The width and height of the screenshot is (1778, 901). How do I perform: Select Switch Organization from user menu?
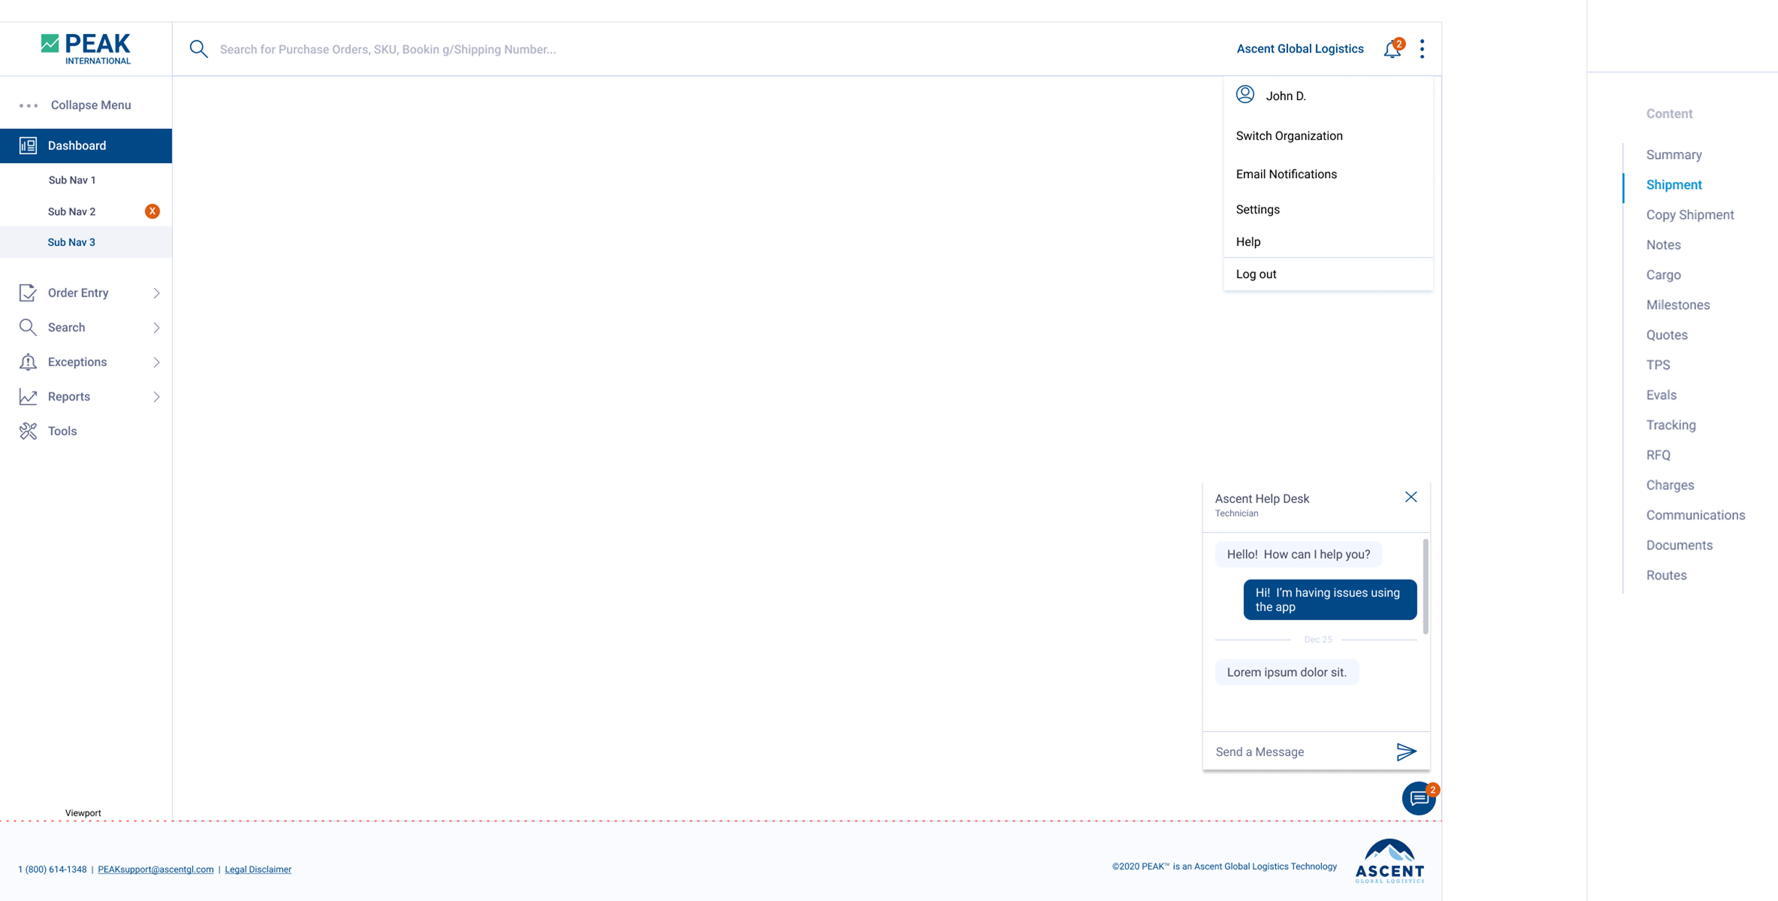(1289, 136)
